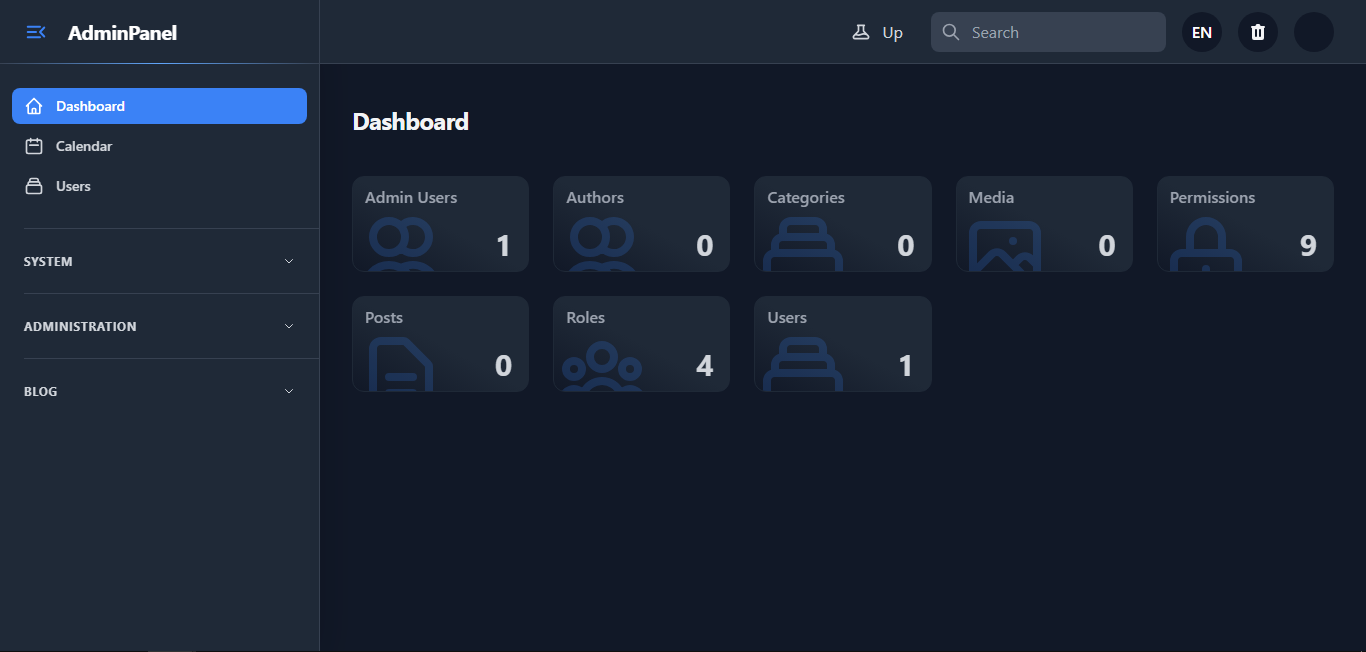
Task: Open the profile avatar in the top right
Action: click(1314, 31)
